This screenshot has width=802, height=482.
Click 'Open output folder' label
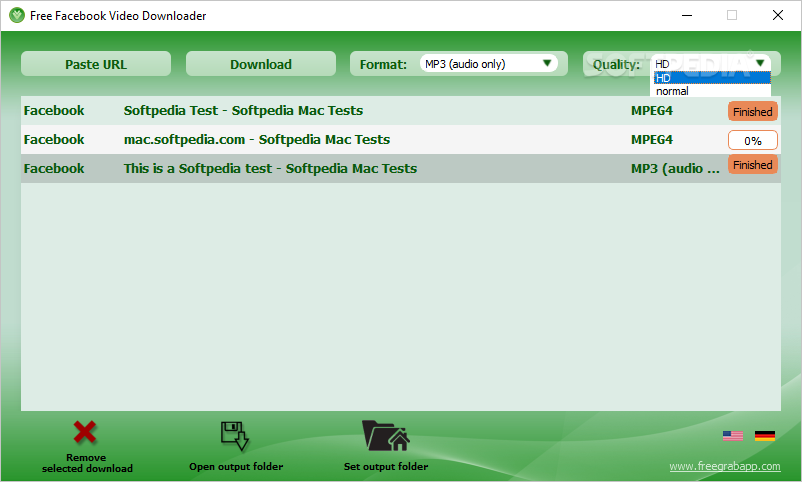[236, 467]
